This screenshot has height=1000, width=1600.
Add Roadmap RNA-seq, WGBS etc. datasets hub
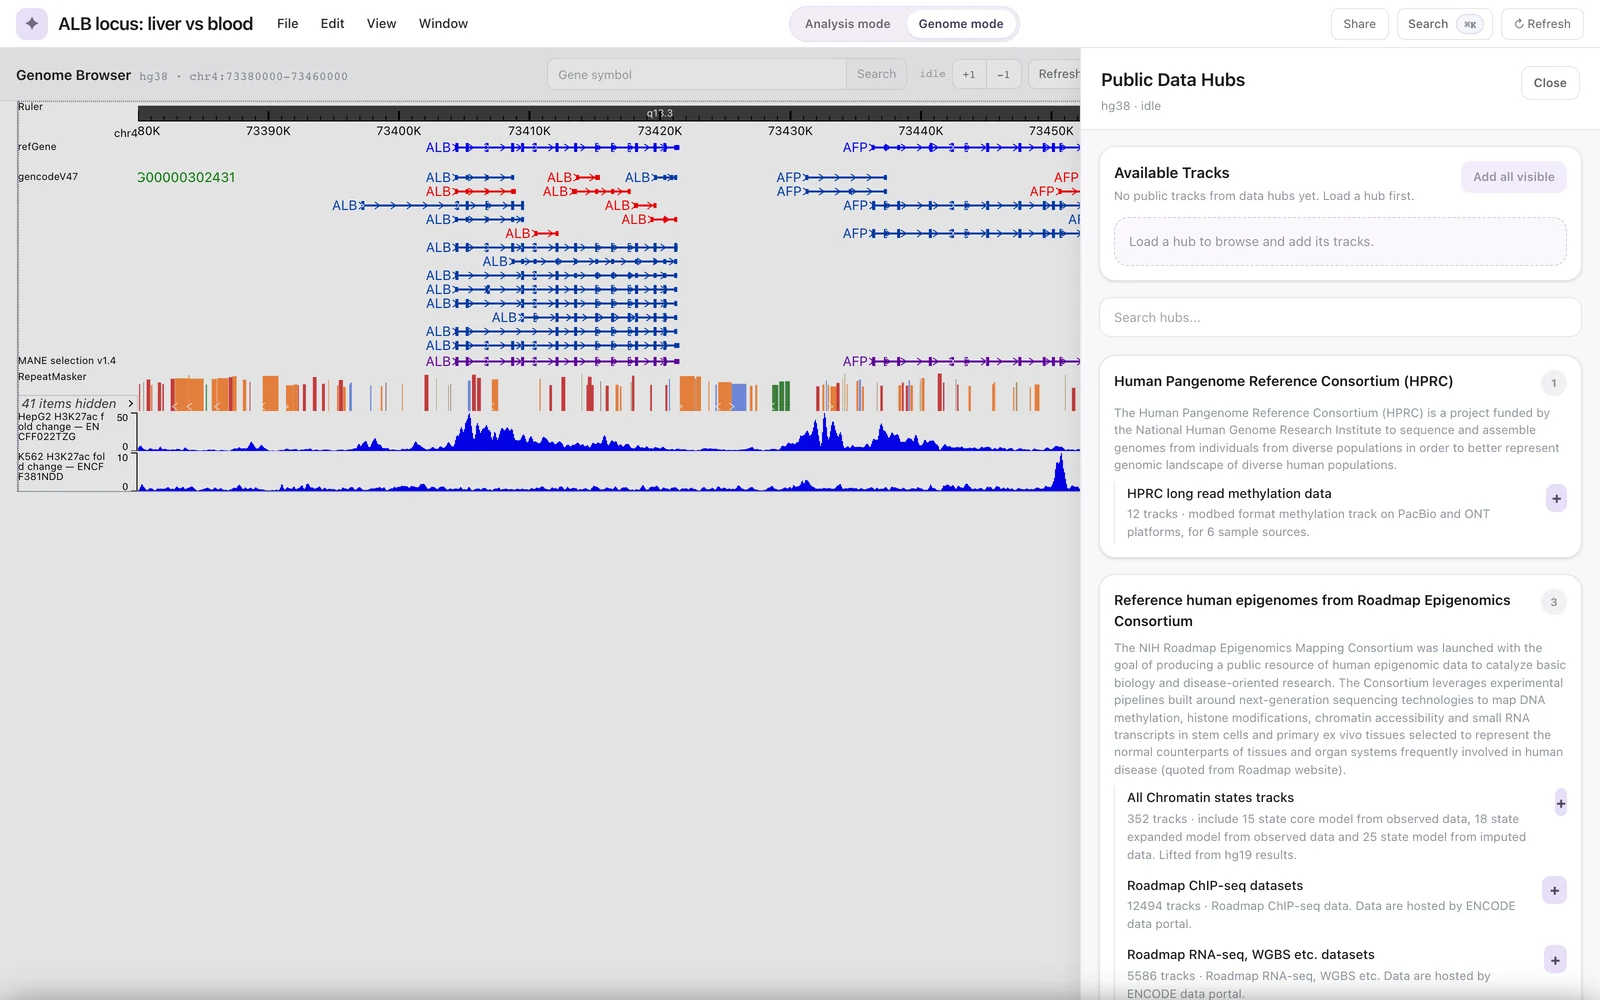click(x=1555, y=960)
